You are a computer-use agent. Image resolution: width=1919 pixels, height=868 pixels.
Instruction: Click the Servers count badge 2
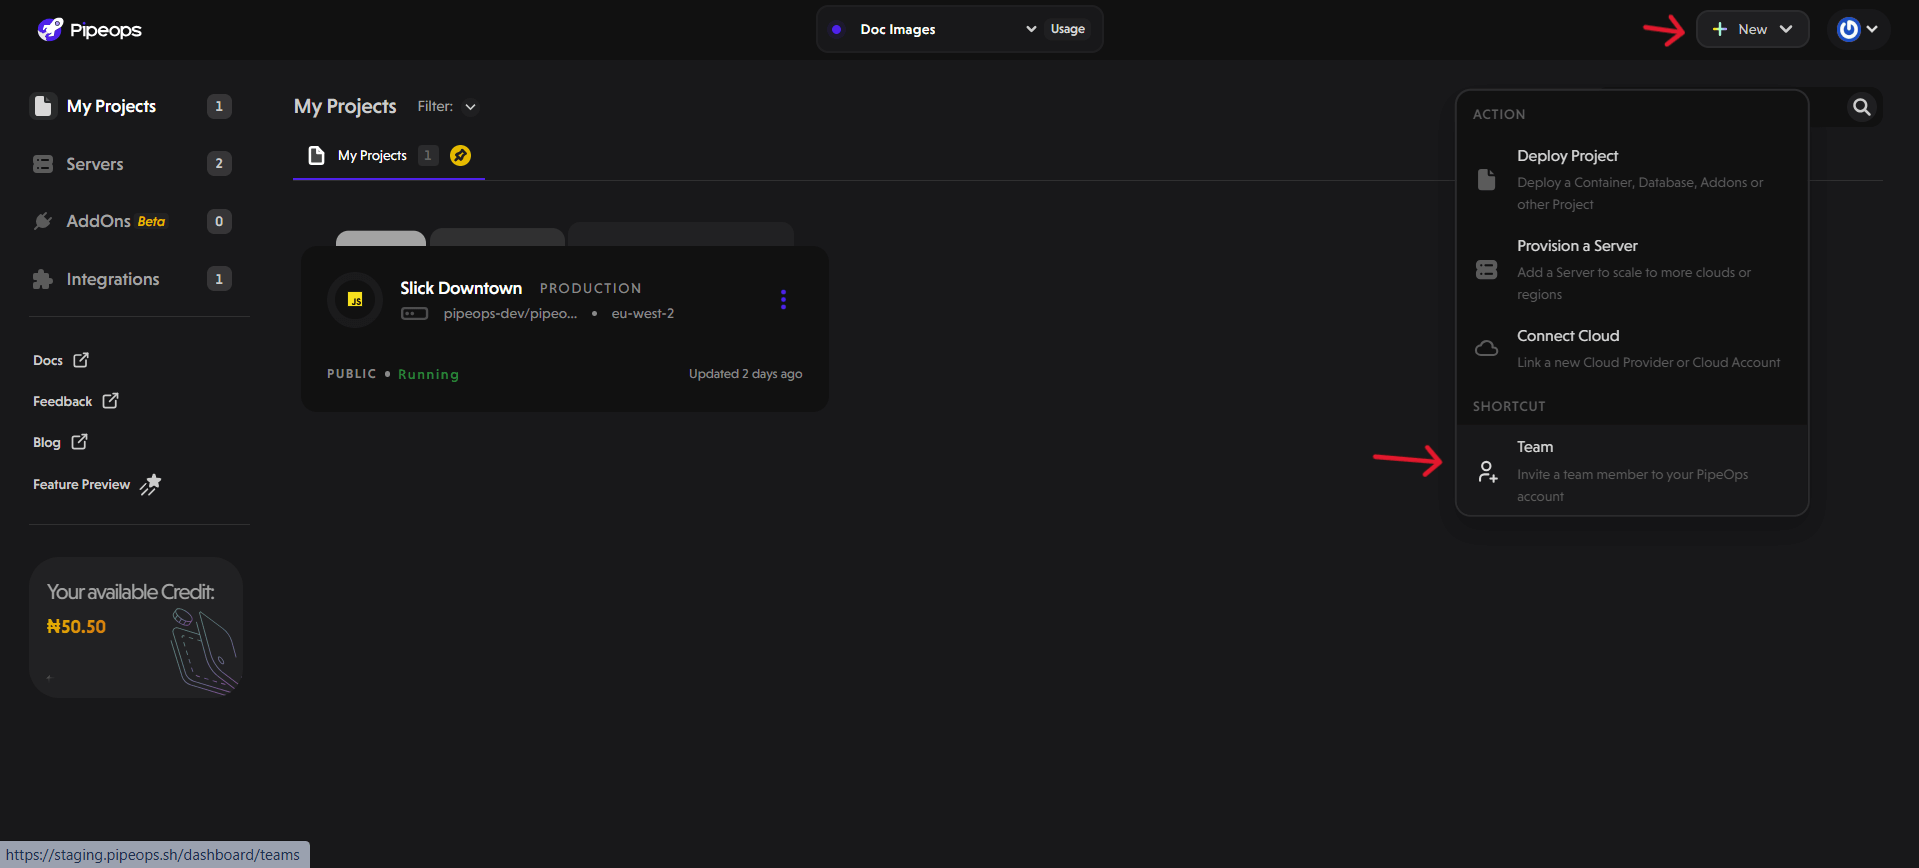(219, 164)
